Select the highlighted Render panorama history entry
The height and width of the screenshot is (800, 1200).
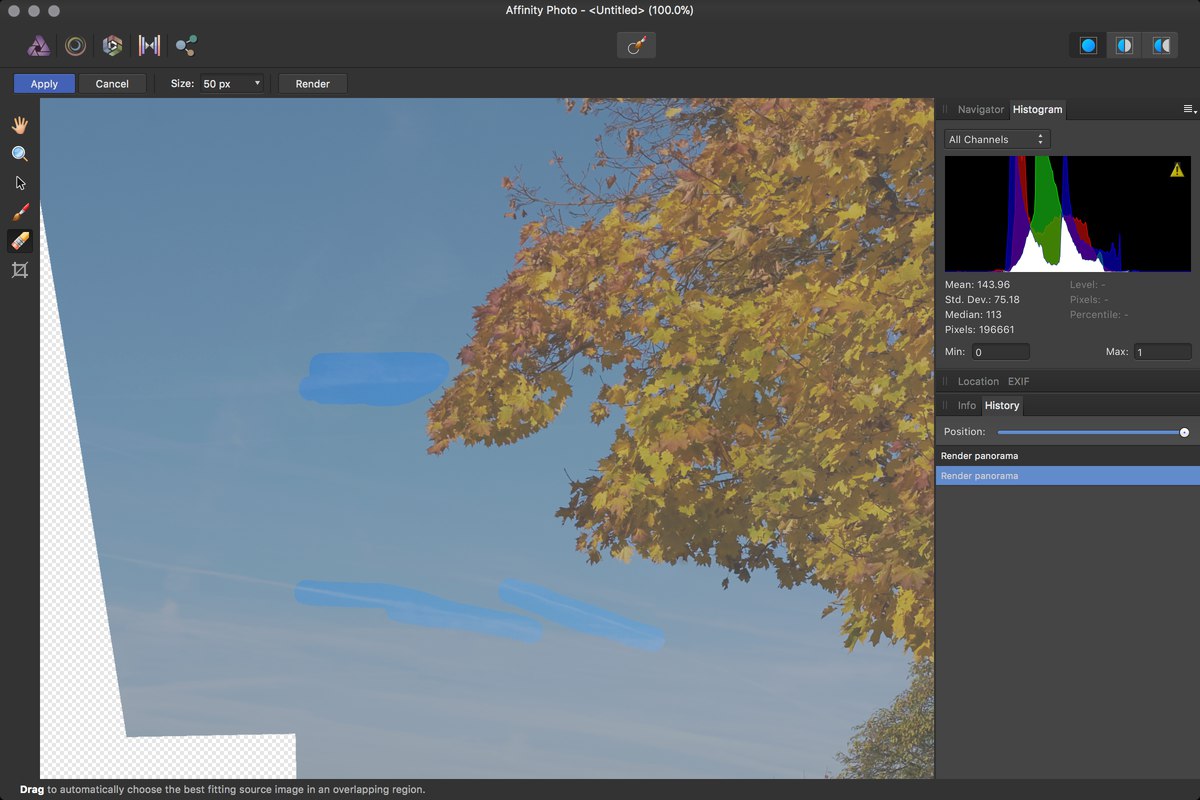(1067, 476)
